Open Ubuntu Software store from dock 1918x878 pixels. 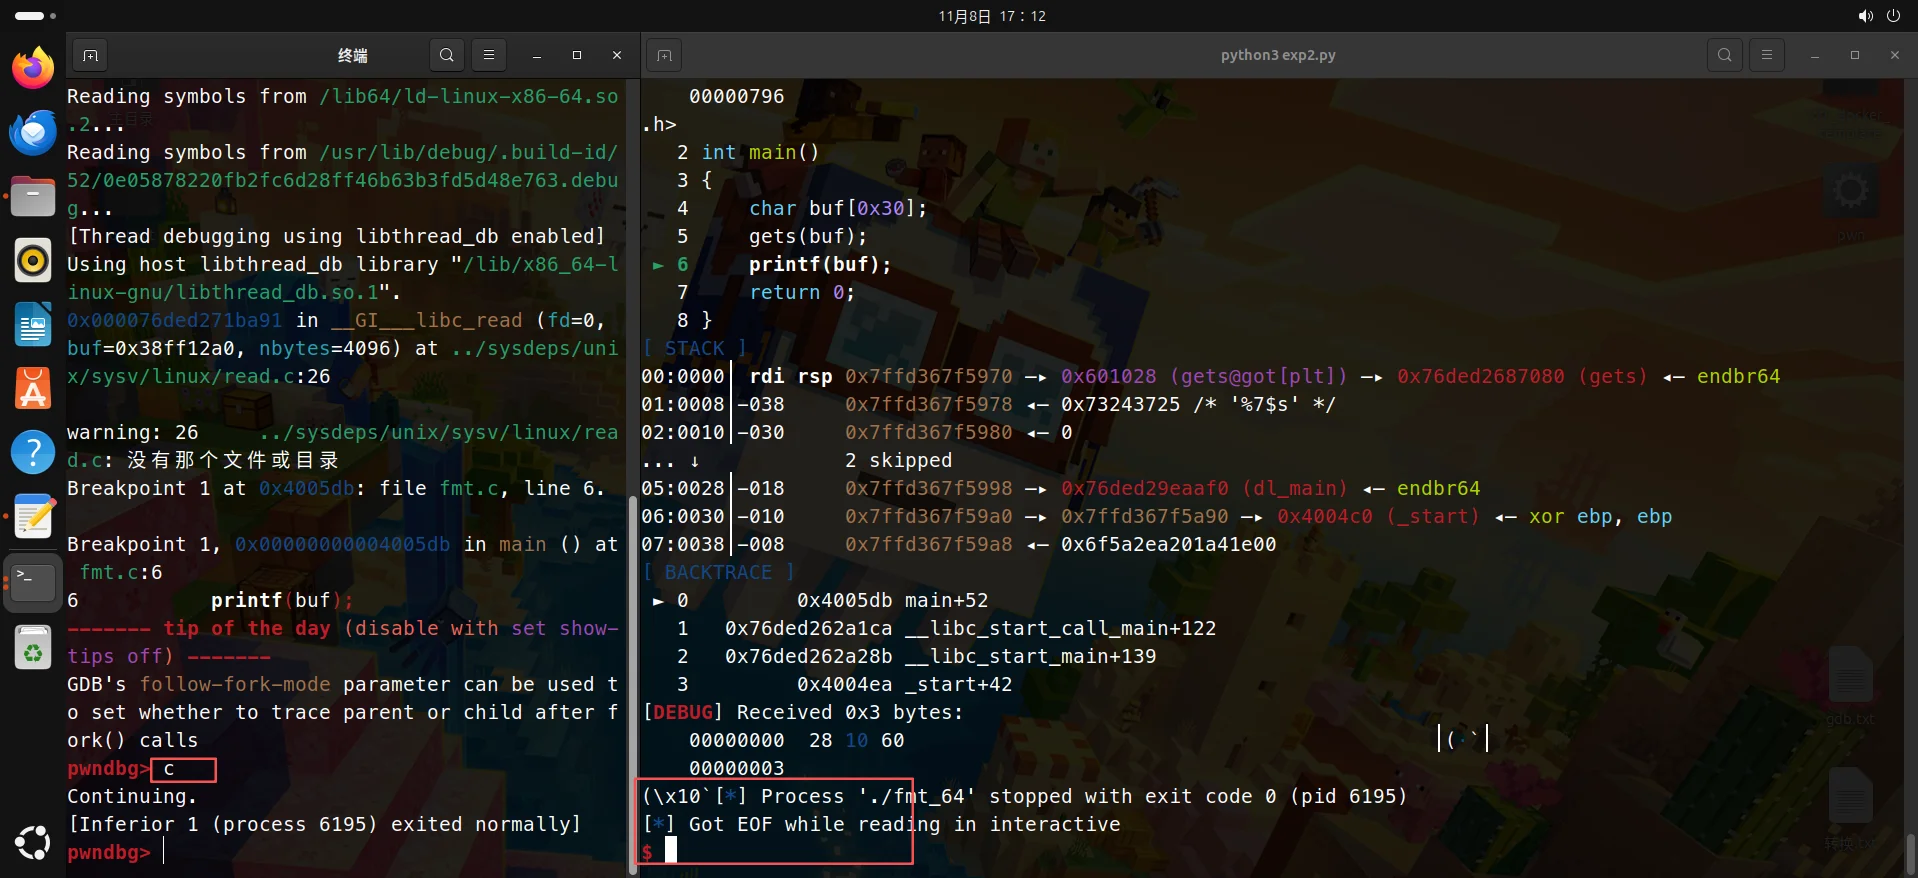click(x=33, y=389)
